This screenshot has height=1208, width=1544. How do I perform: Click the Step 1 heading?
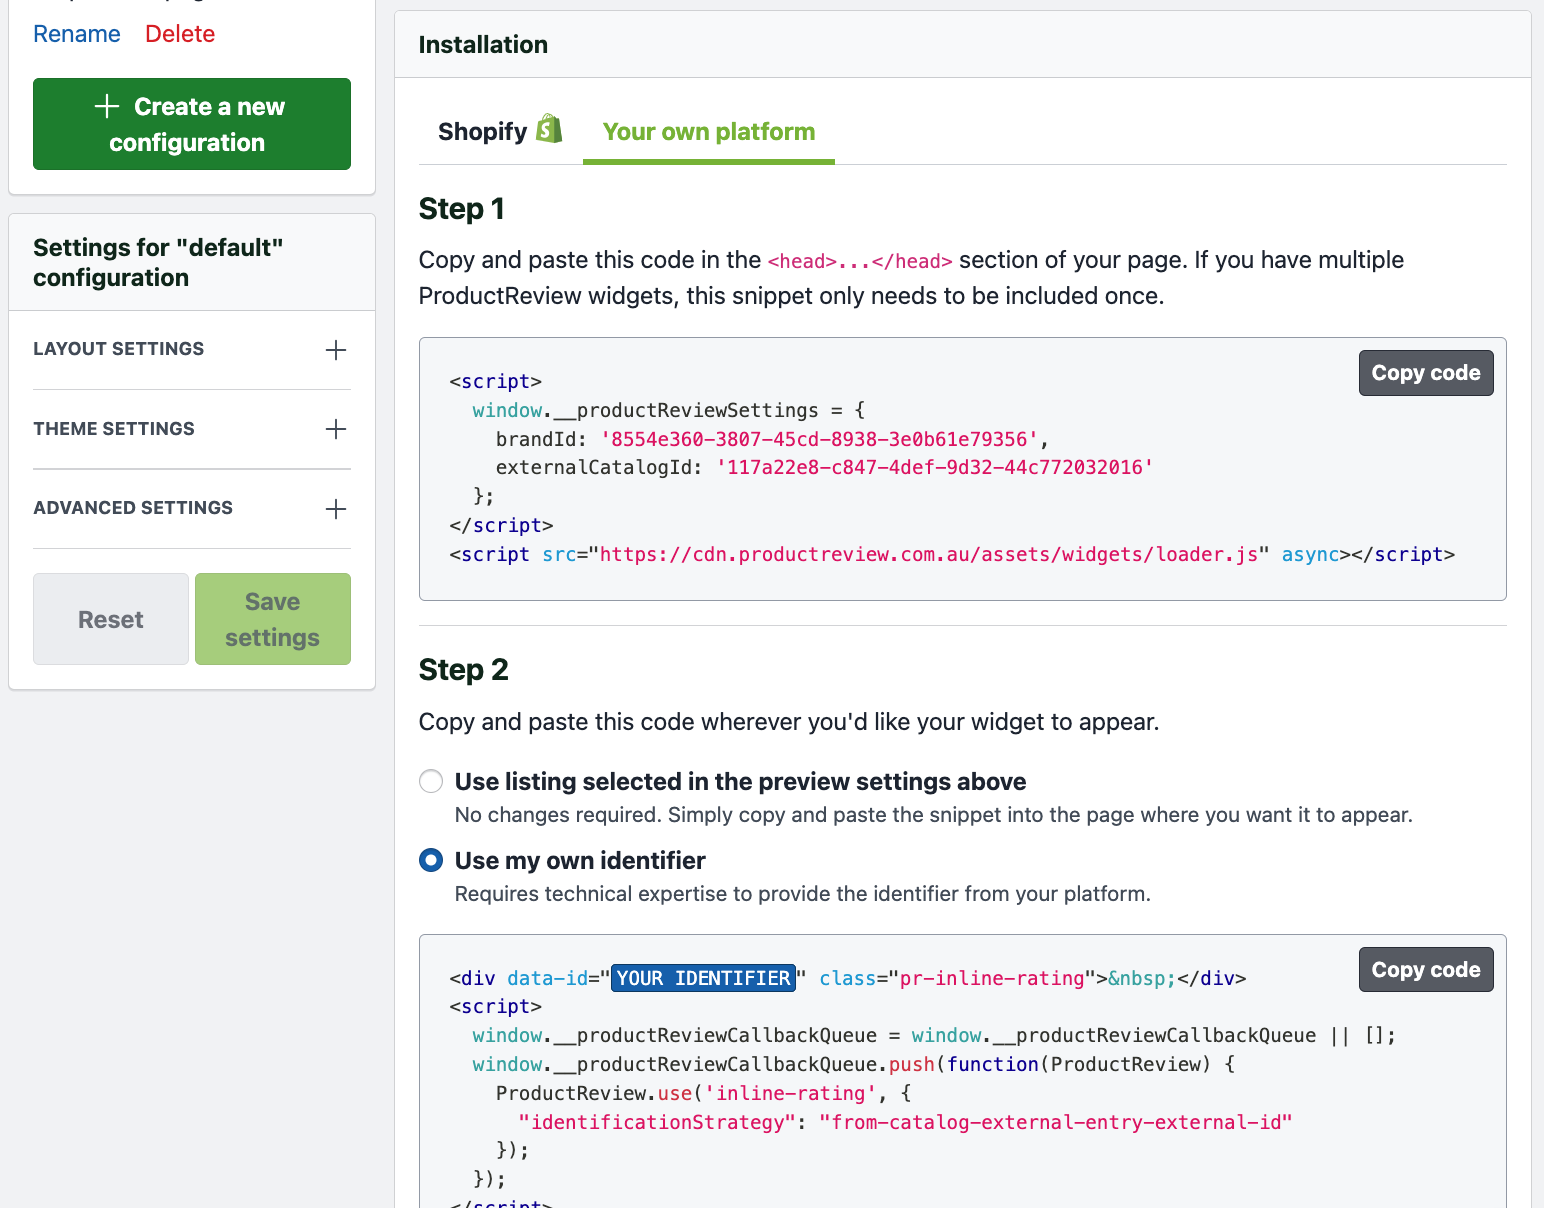(462, 208)
